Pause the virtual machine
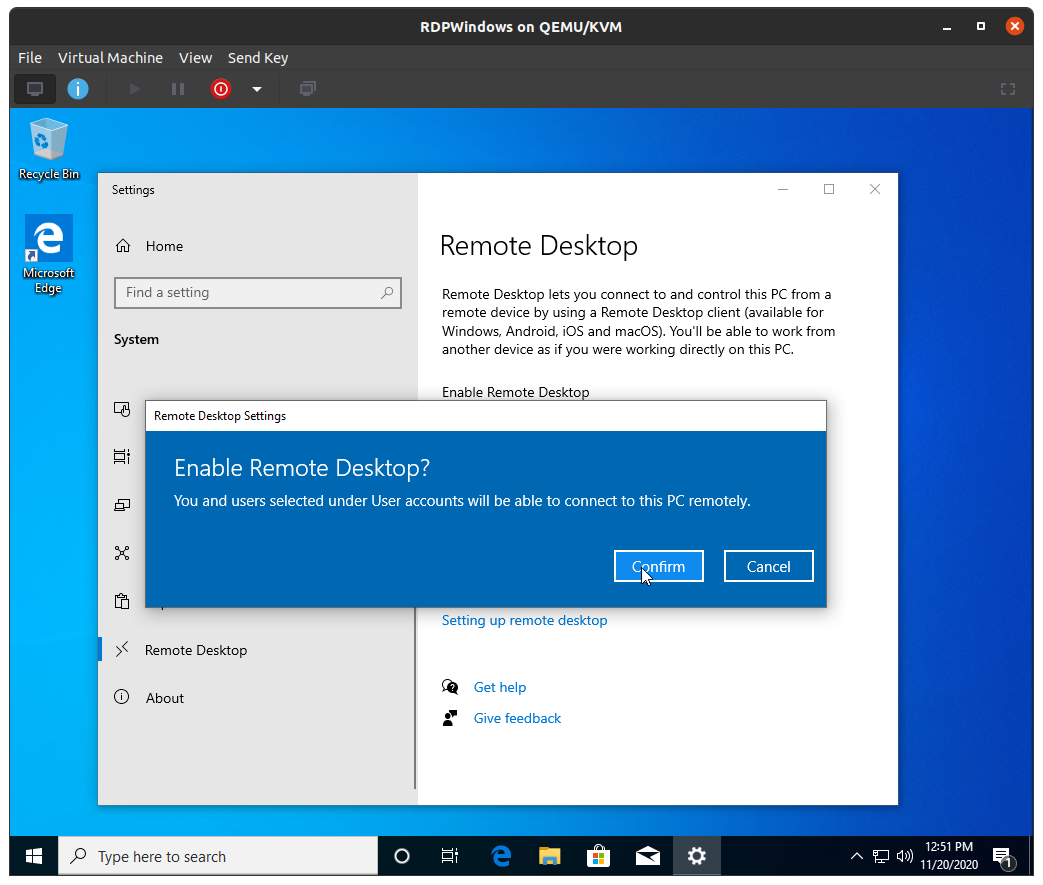The width and height of the screenshot is (1043, 885). 178,89
